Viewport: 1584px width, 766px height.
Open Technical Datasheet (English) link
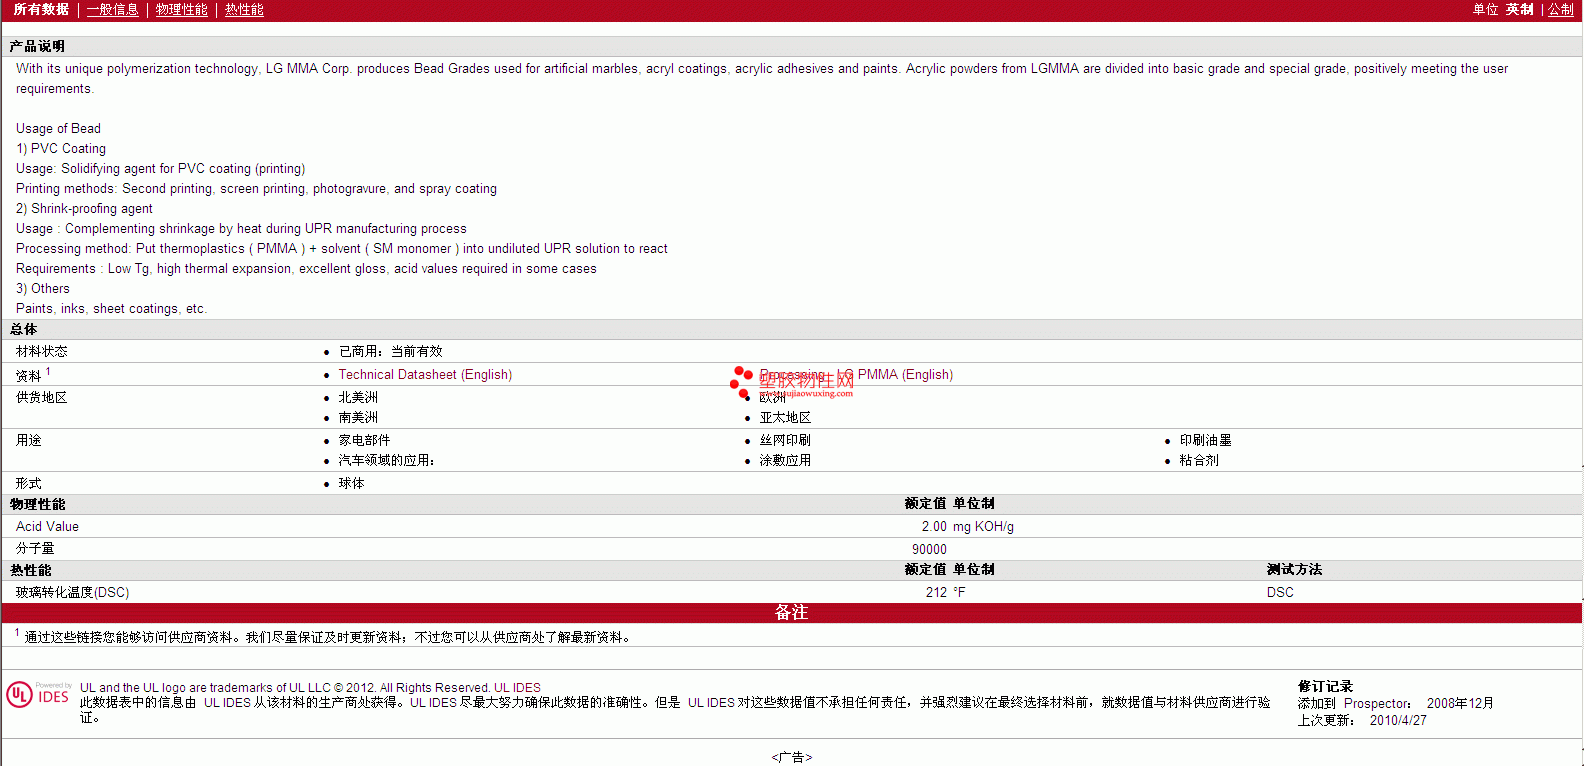425,375
